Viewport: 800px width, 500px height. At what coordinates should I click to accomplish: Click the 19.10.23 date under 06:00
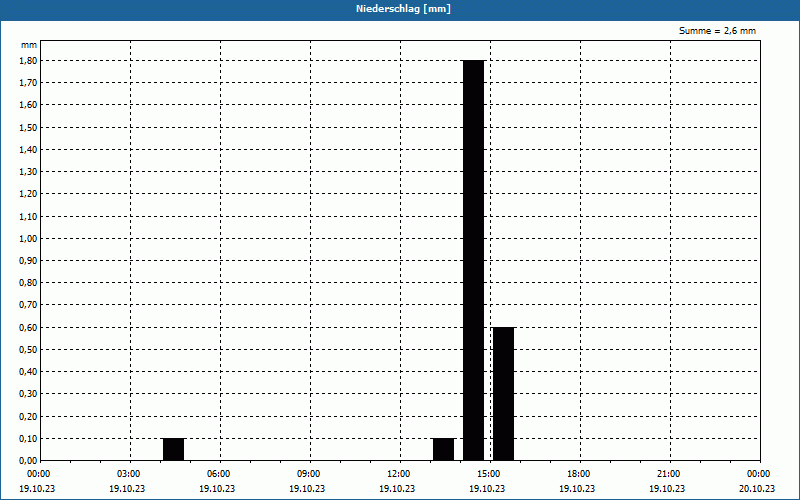point(217,488)
